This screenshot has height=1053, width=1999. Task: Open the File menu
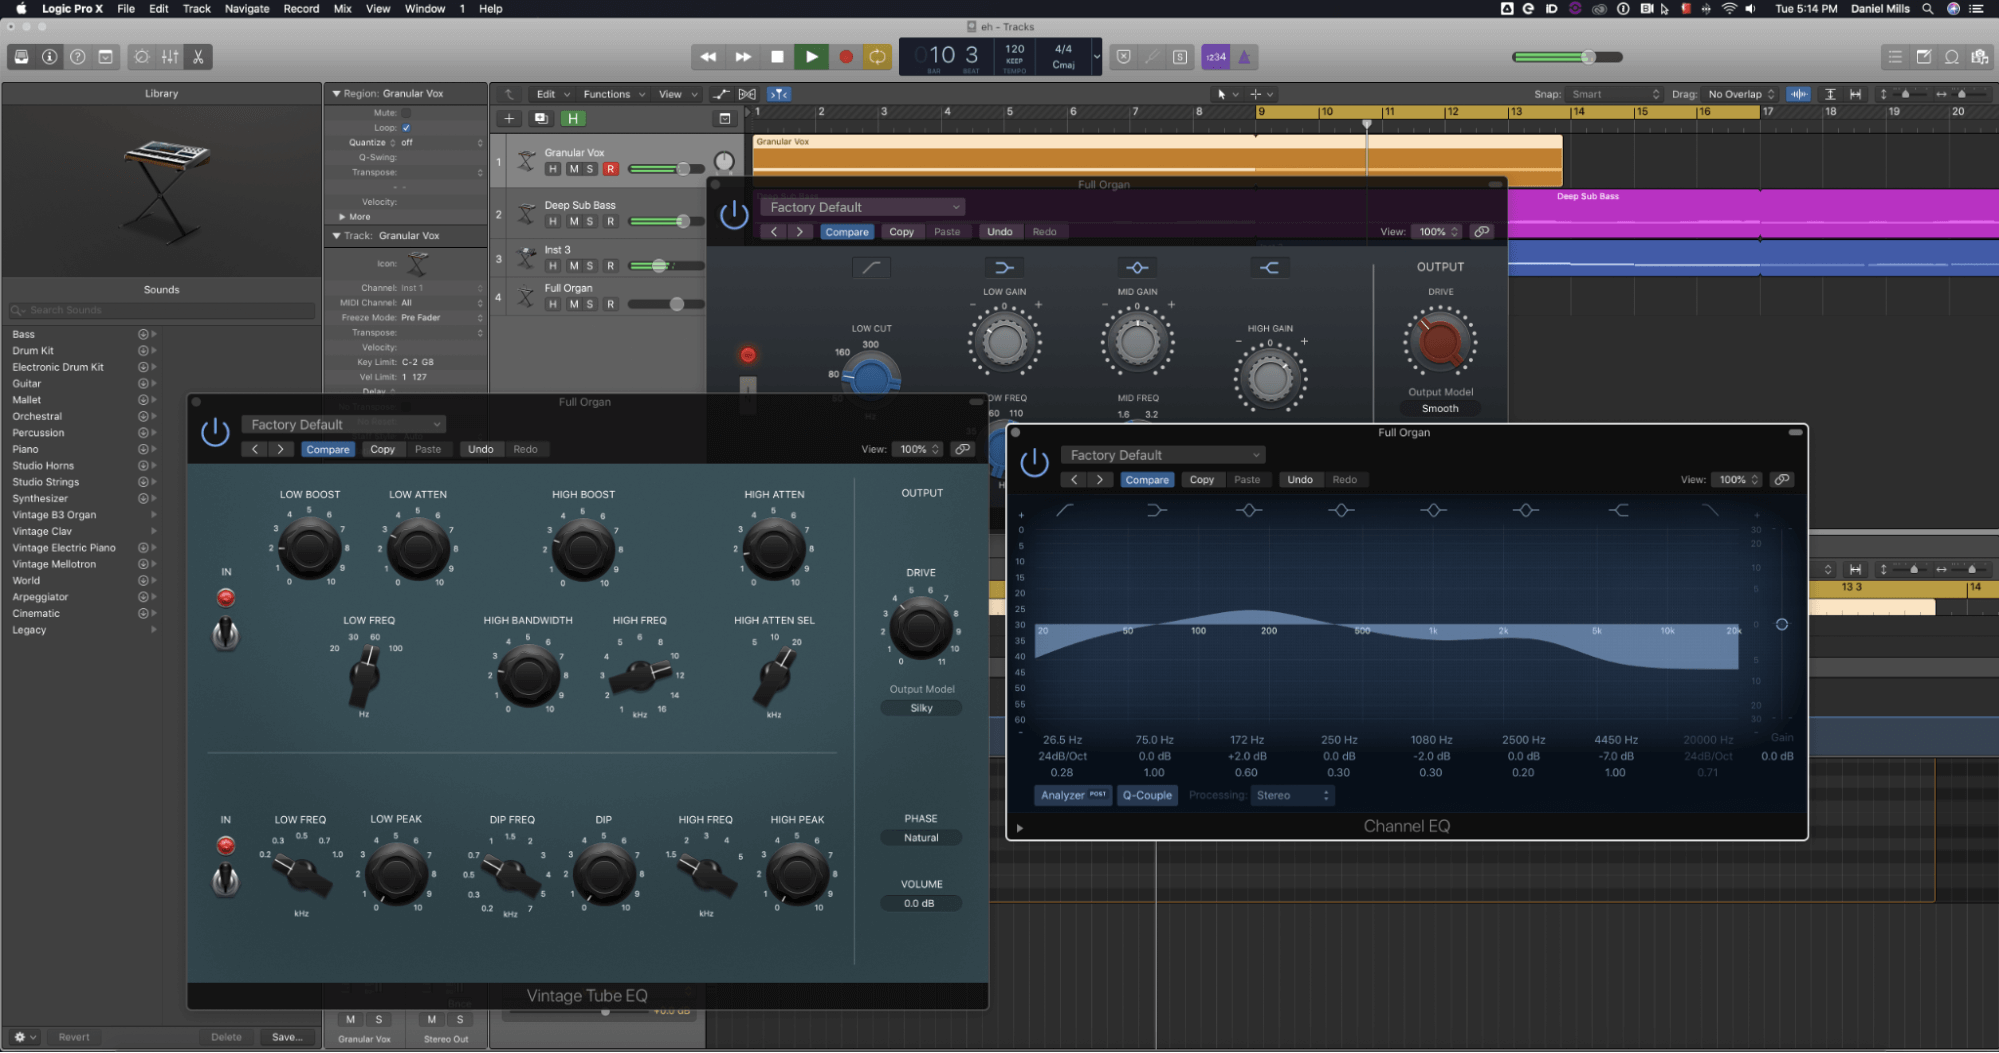coord(126,8)
